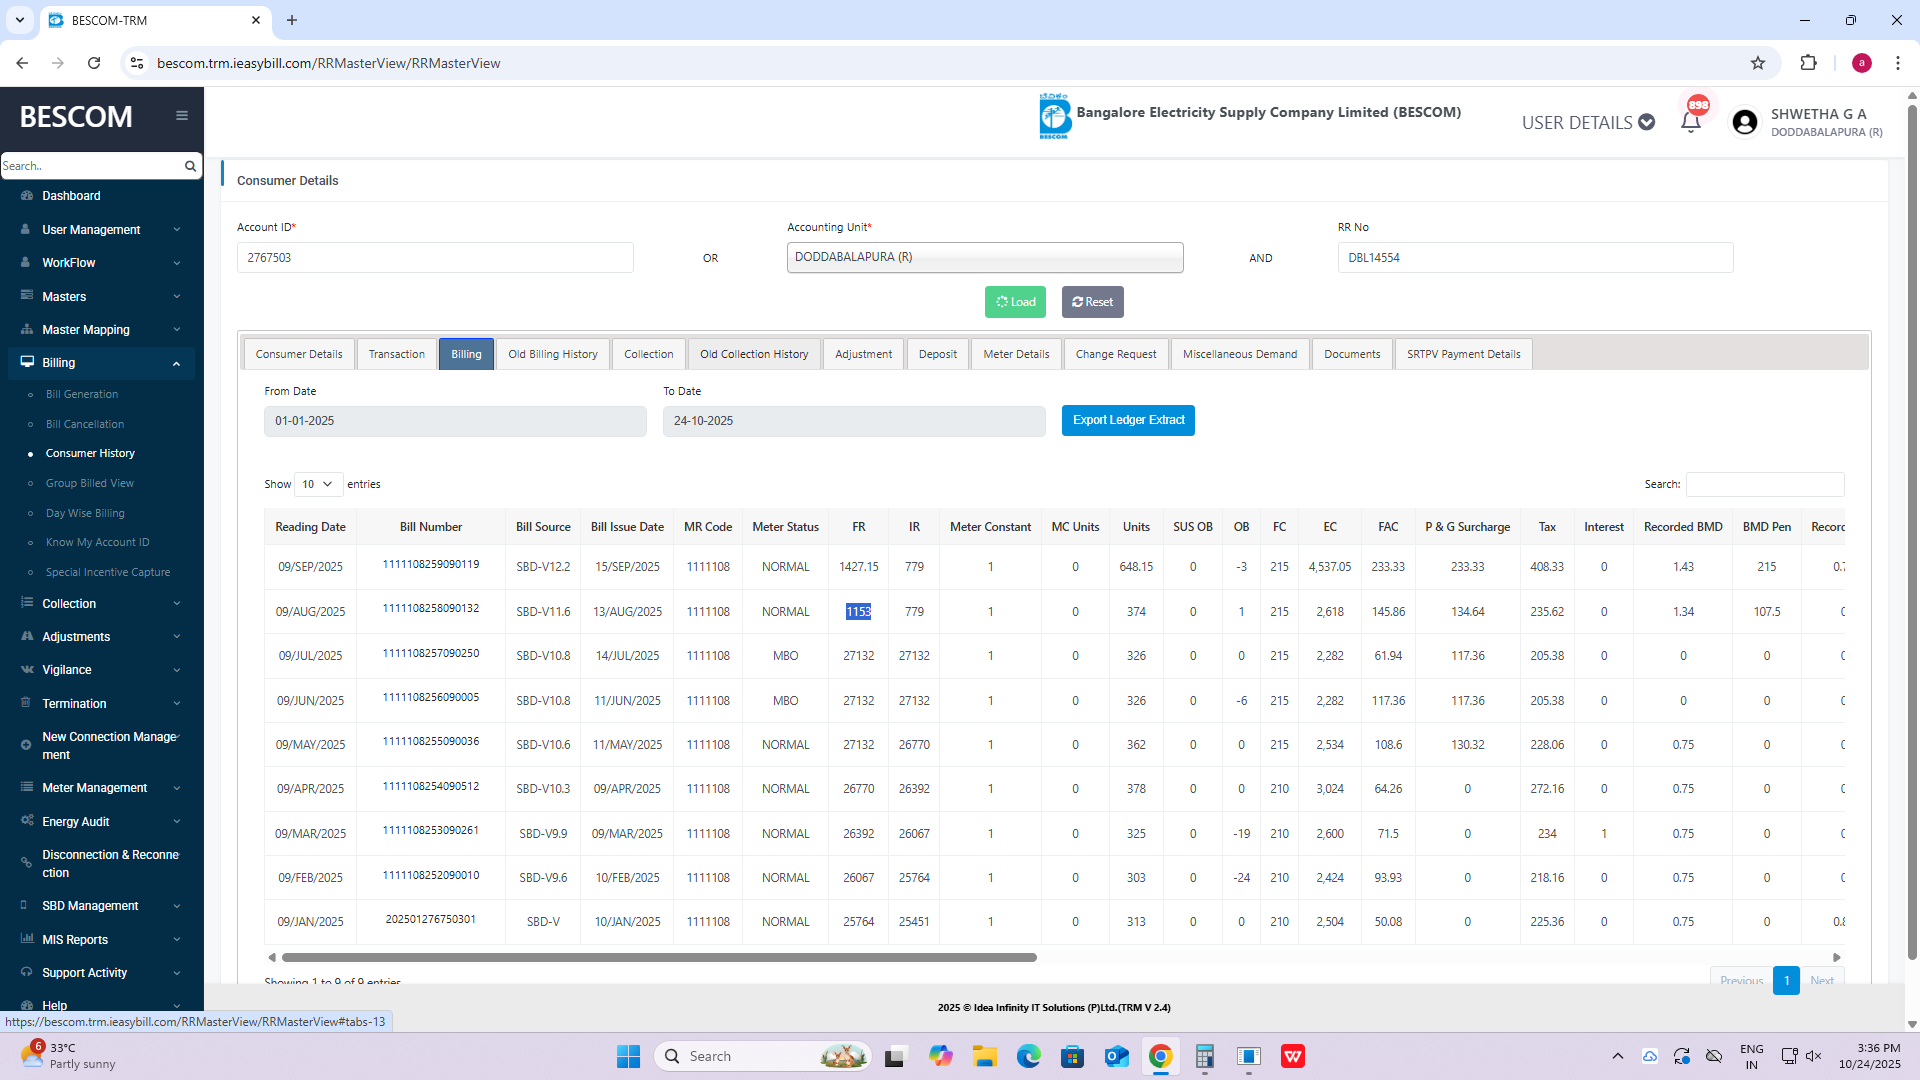Open File Explorer from the taskbar

(984, 1056)
